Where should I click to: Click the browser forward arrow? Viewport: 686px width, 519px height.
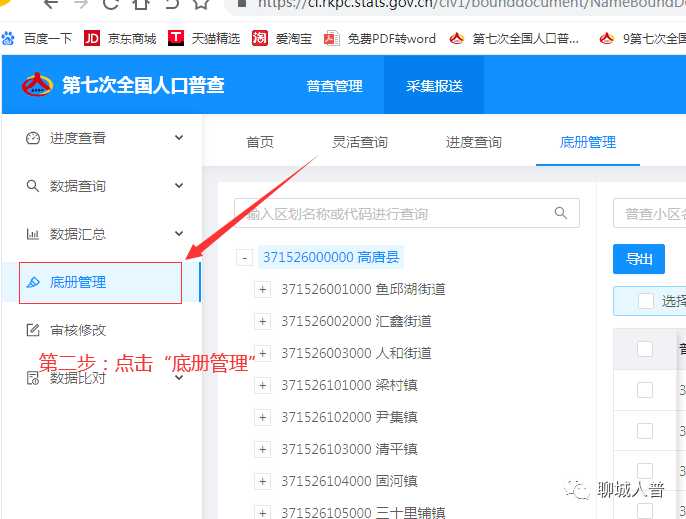[x=81, y=4]
